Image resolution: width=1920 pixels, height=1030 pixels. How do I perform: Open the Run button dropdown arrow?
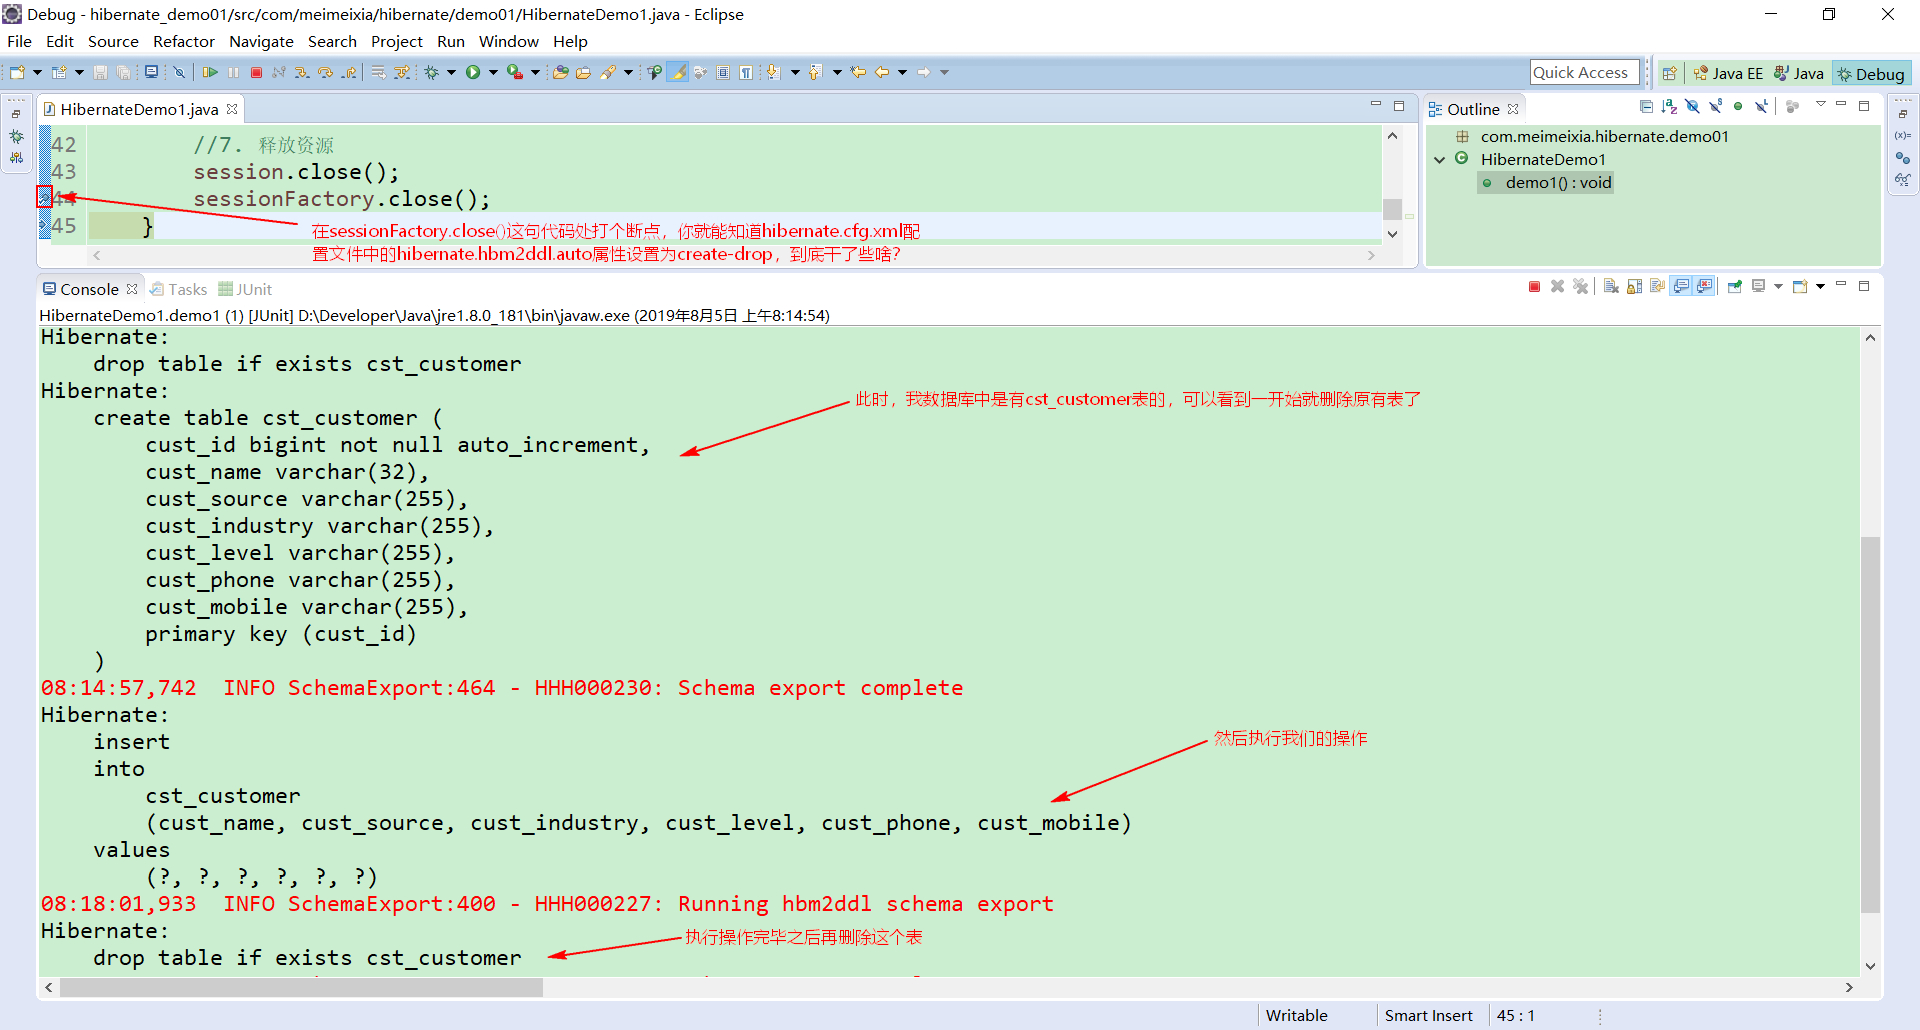tap(492, 72)
